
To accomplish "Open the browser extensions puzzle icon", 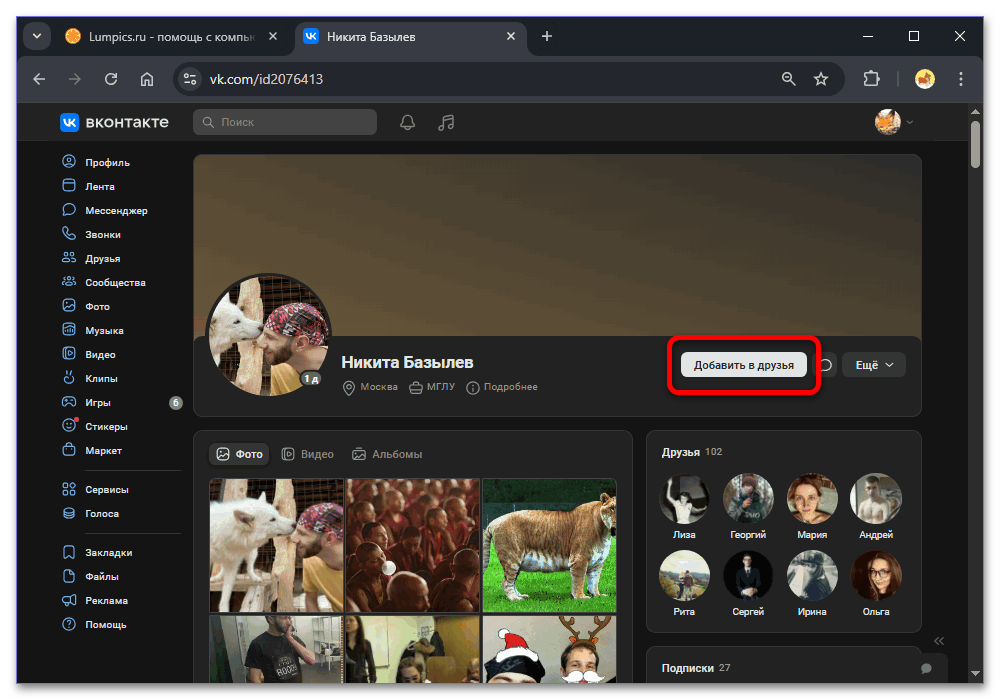I will (871, 79).
